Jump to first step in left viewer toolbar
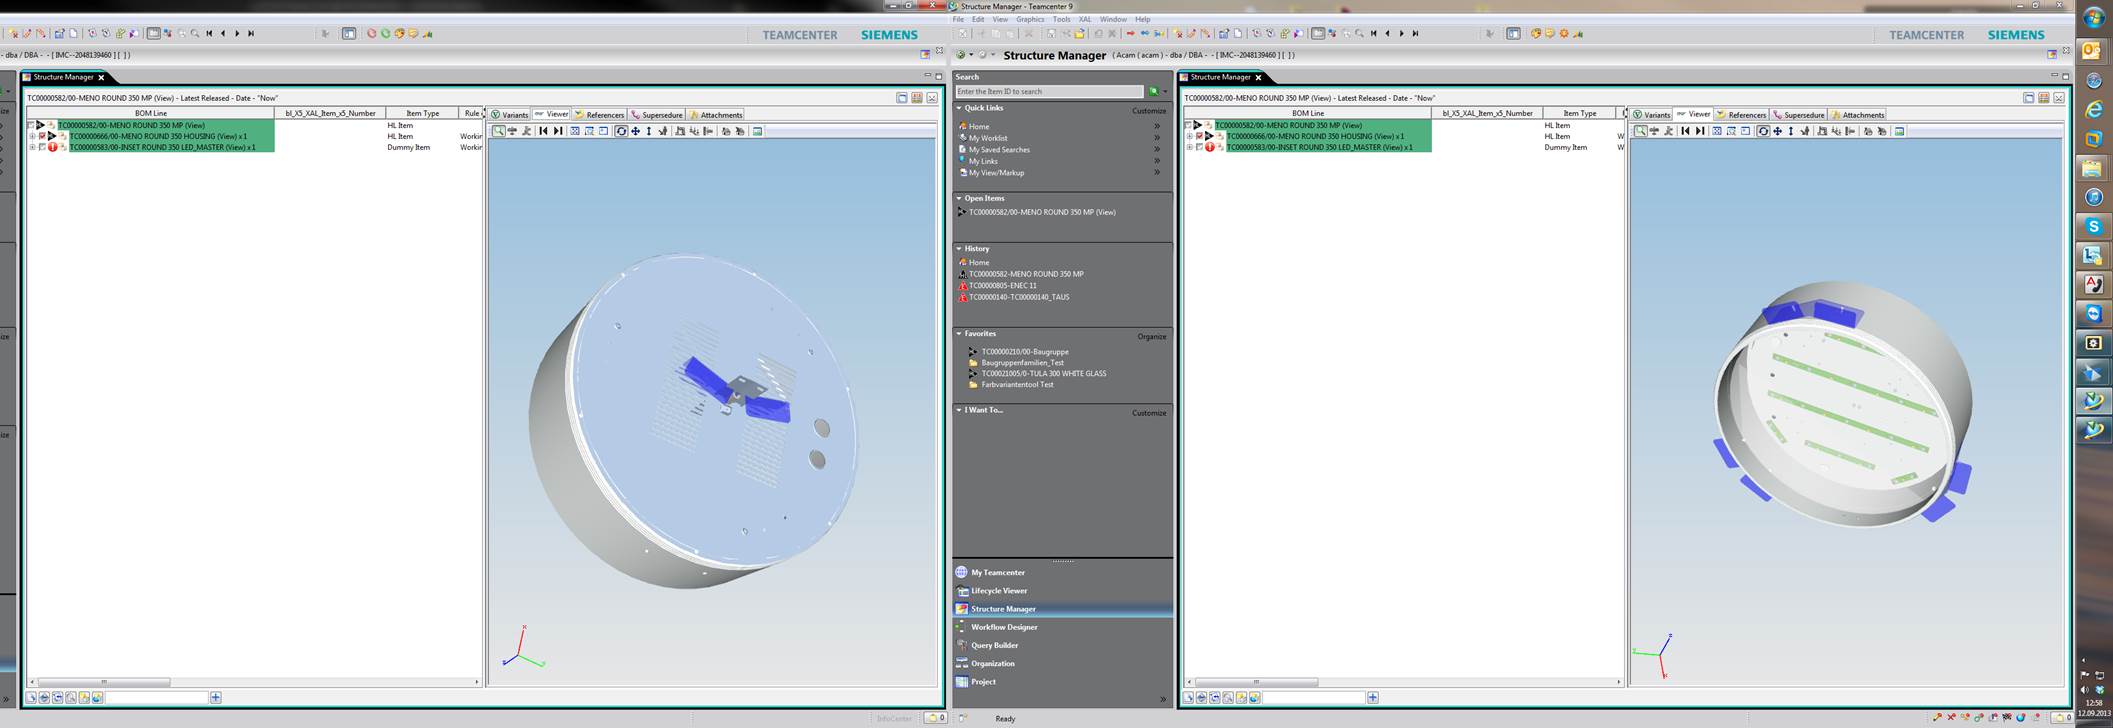This screenshot has height=728, width=2113. point(543,131)
